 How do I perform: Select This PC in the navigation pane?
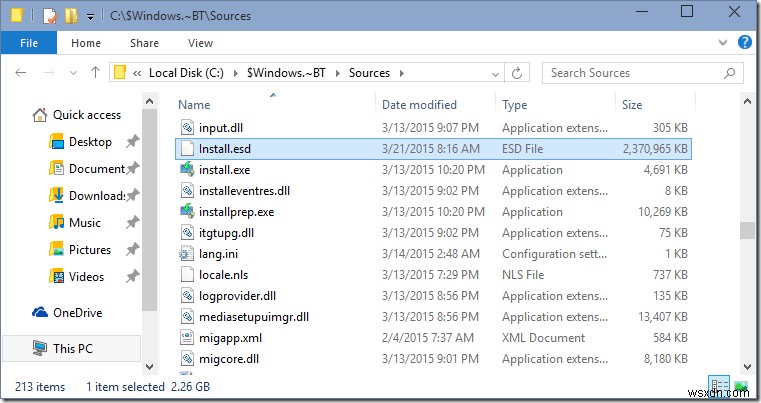(x=73, y=349)
